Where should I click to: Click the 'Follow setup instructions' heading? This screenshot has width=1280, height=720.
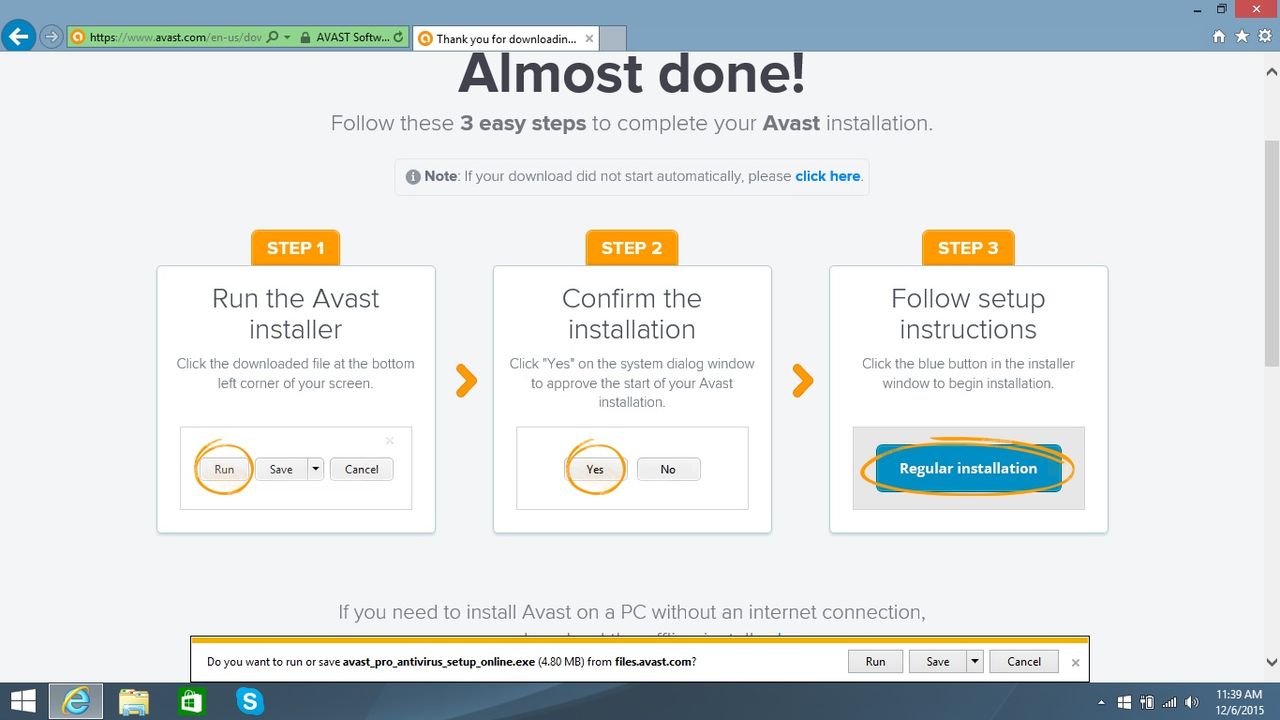pos(968,314)
